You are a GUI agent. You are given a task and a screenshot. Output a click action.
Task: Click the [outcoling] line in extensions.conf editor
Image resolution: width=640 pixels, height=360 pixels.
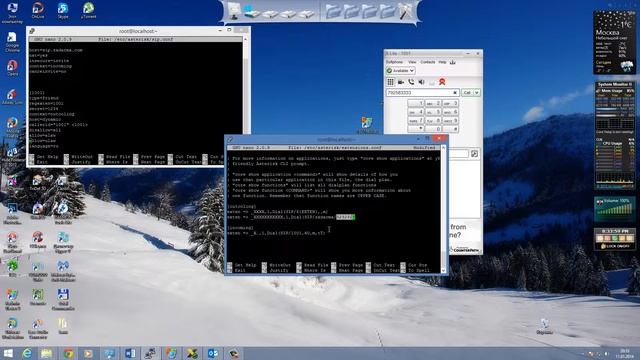pos(242,207)
